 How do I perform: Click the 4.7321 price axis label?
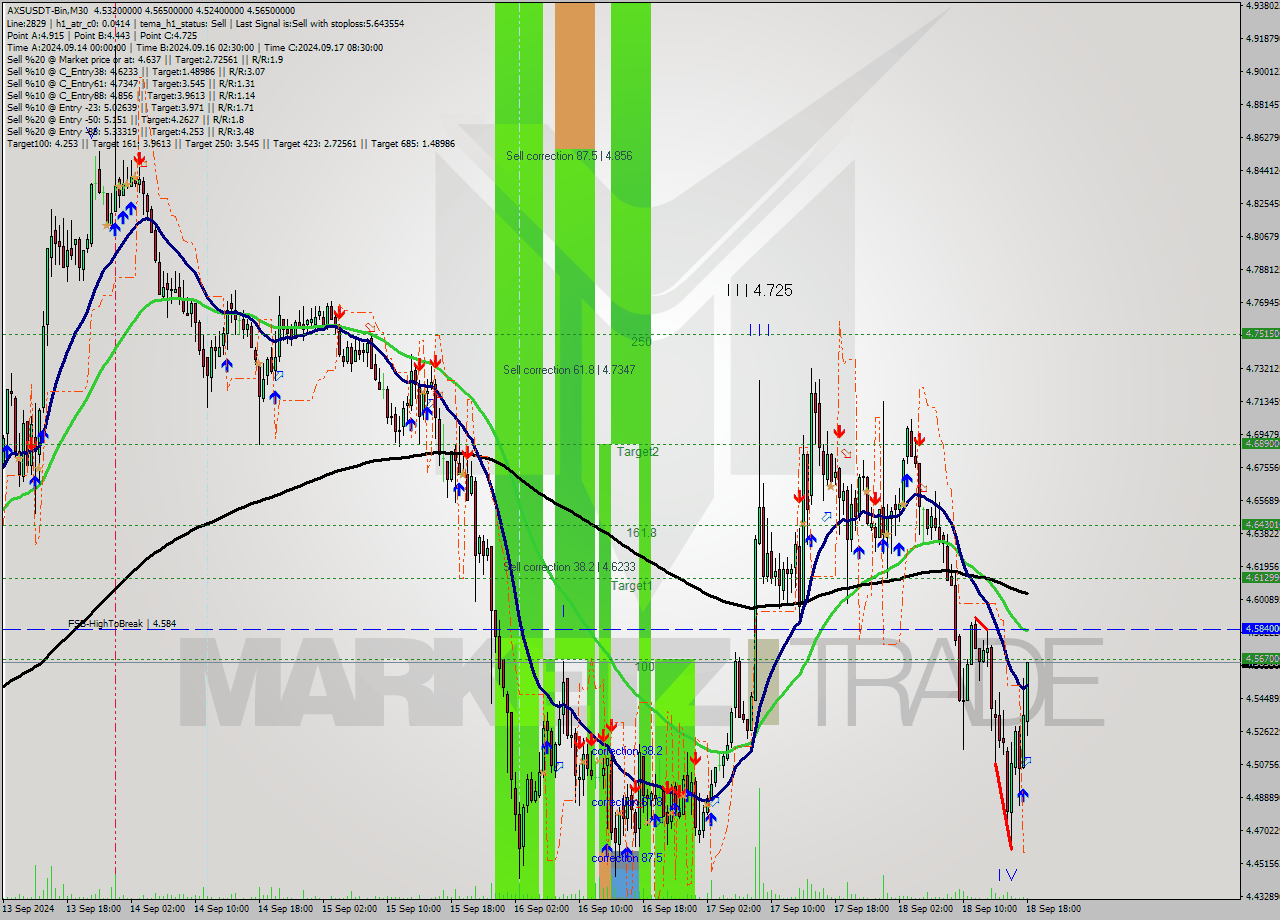click(x=1263, y=368)
